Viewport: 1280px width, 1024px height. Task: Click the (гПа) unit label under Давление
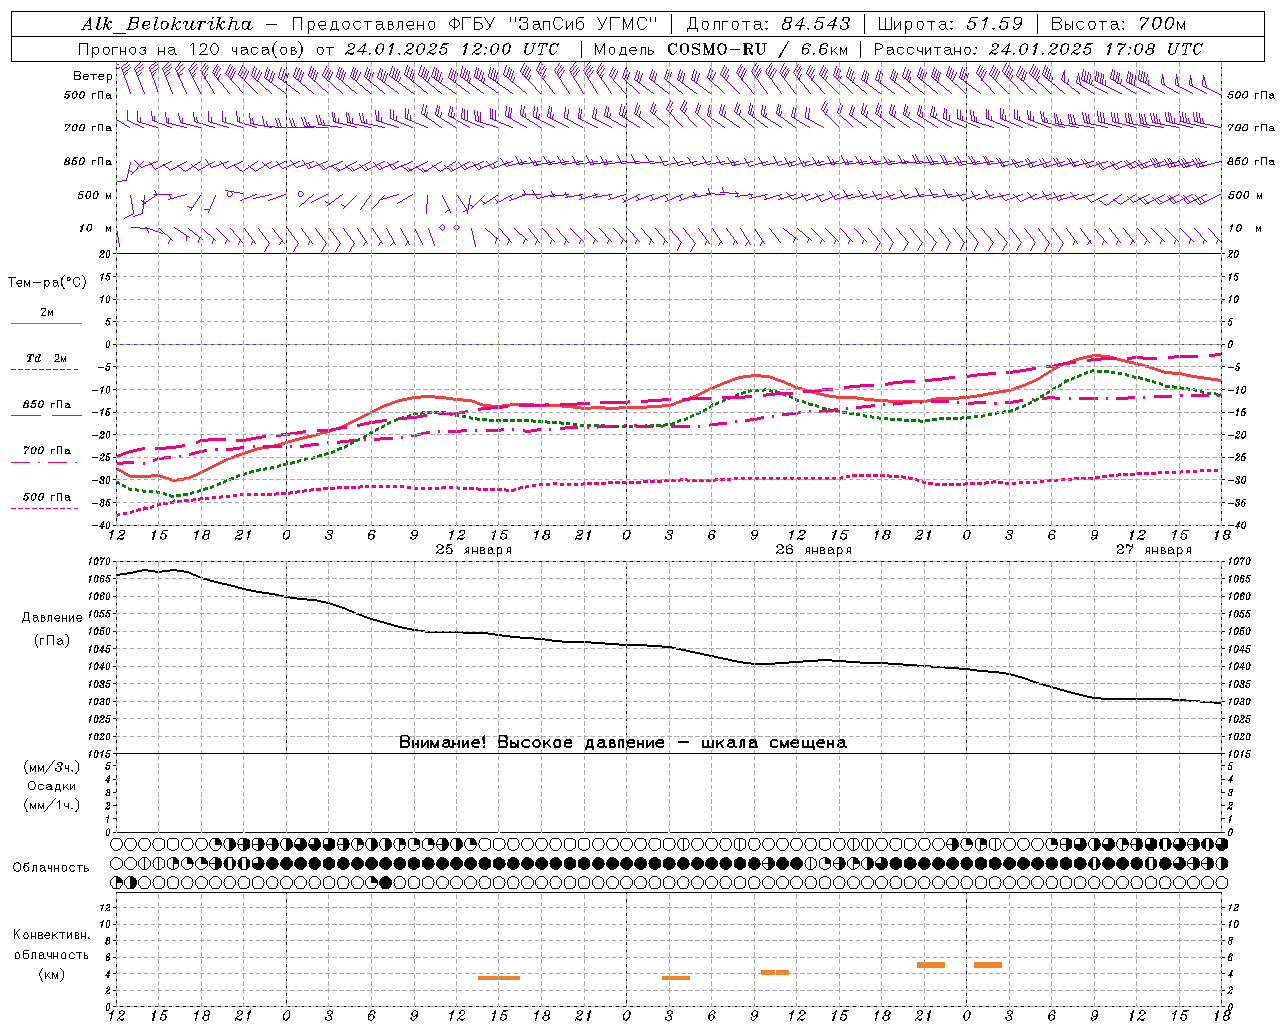[x=52, y=641]
